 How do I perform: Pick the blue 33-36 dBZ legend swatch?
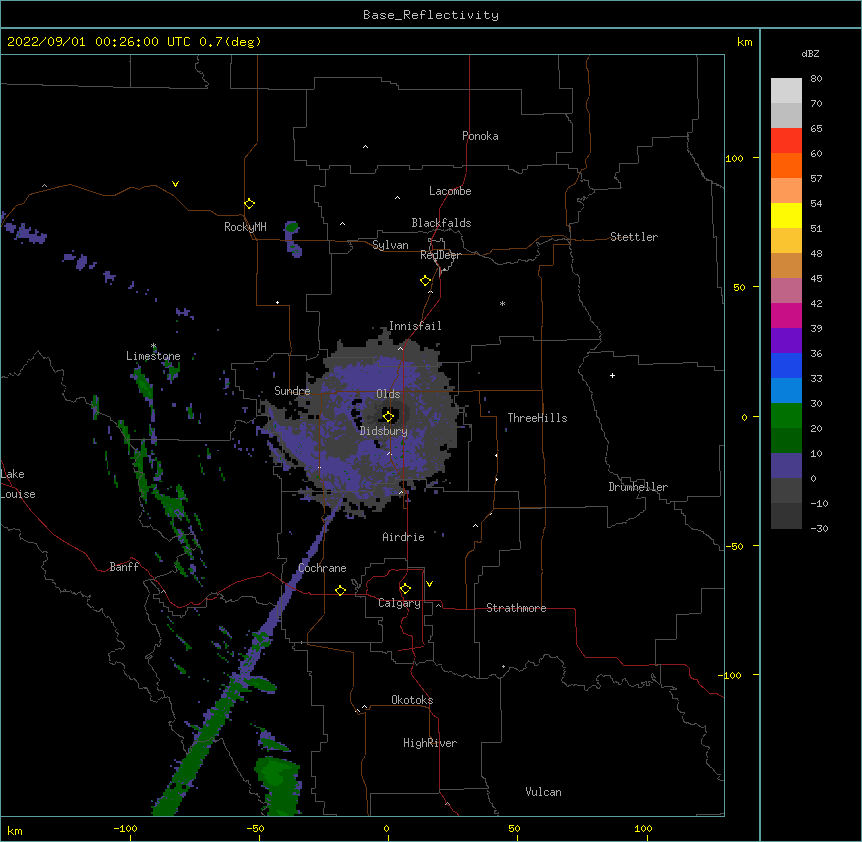pos(786,365)
